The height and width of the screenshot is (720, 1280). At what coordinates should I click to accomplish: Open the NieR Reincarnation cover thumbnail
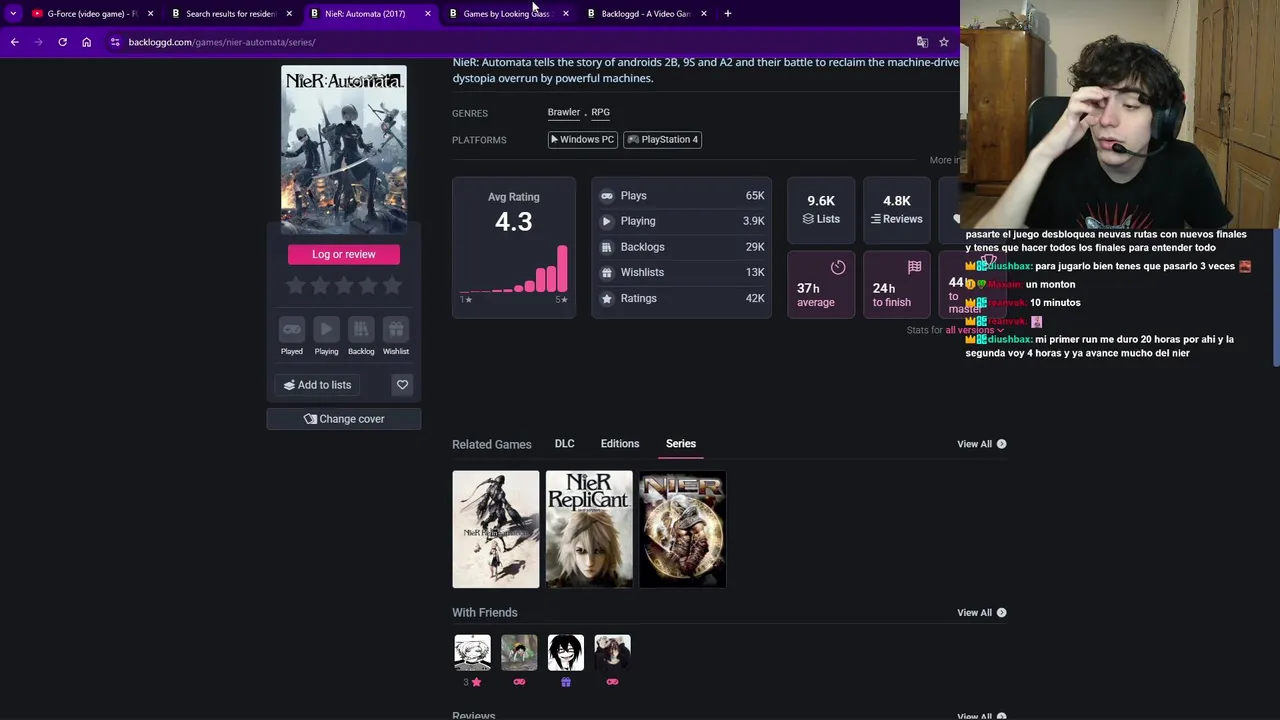pos(496,529)
